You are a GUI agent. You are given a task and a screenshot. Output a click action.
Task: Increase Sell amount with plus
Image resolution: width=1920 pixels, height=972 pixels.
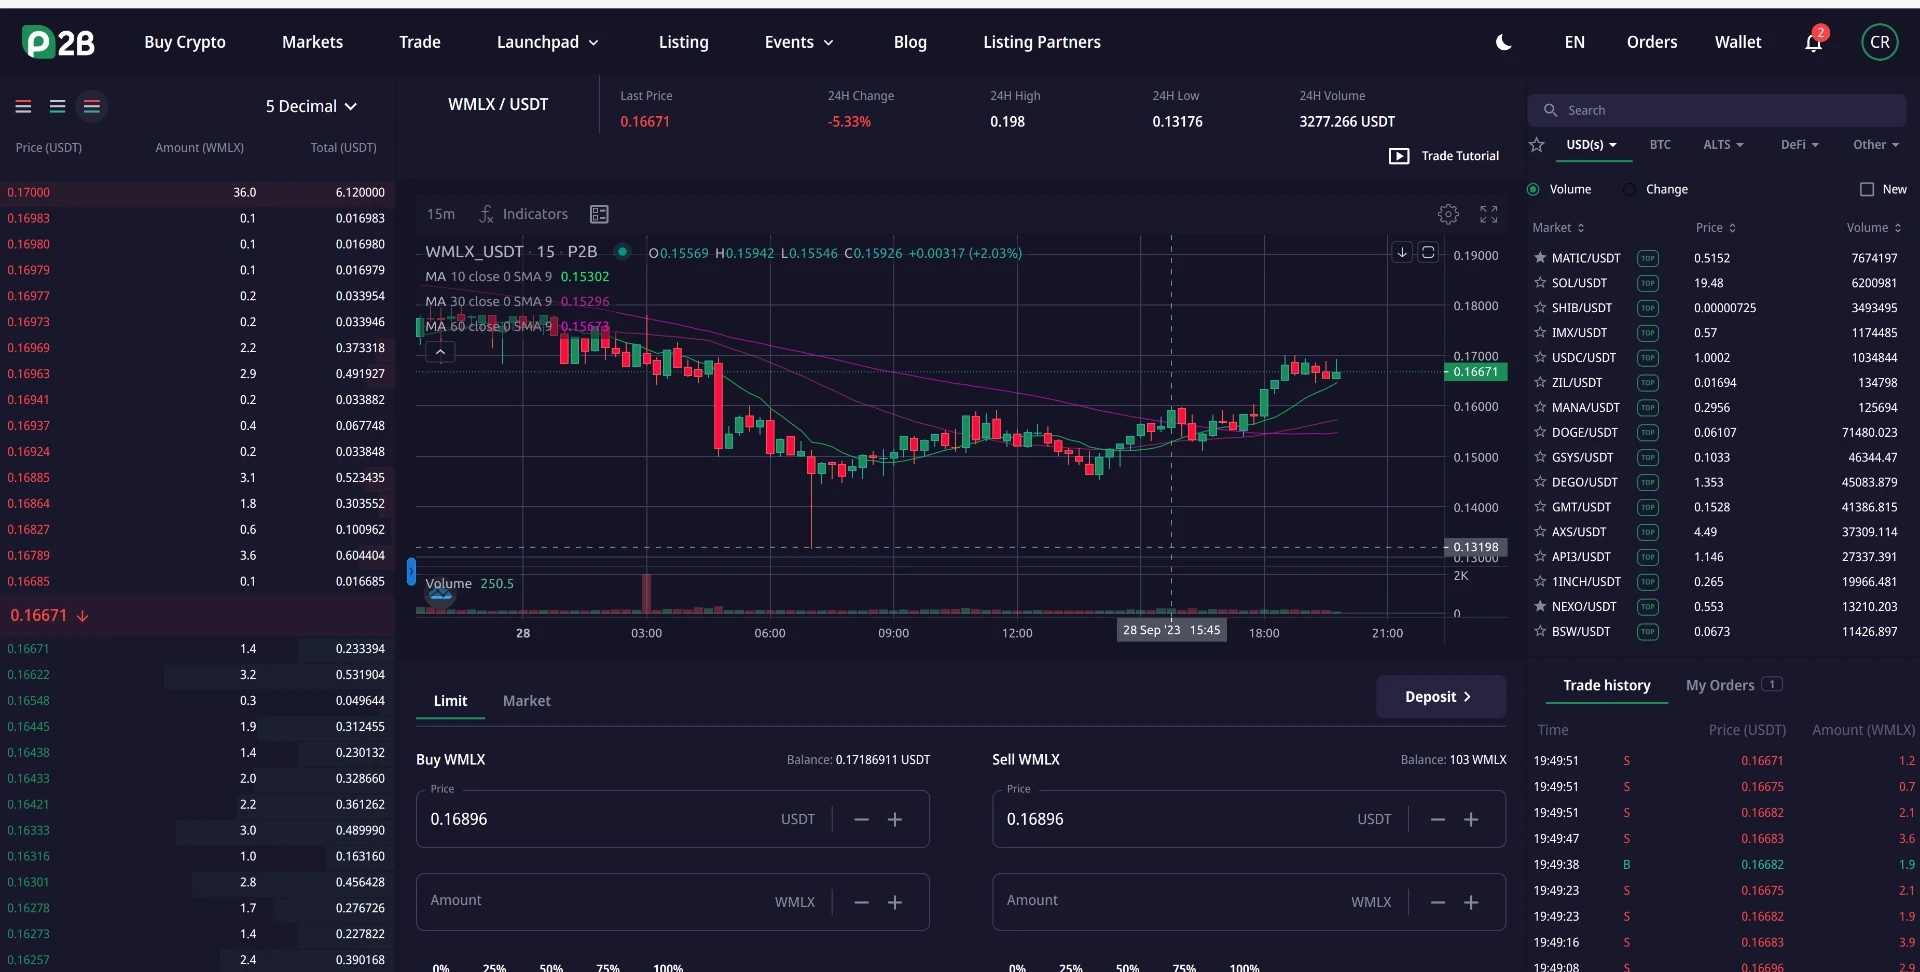[x=1471, y=902]
